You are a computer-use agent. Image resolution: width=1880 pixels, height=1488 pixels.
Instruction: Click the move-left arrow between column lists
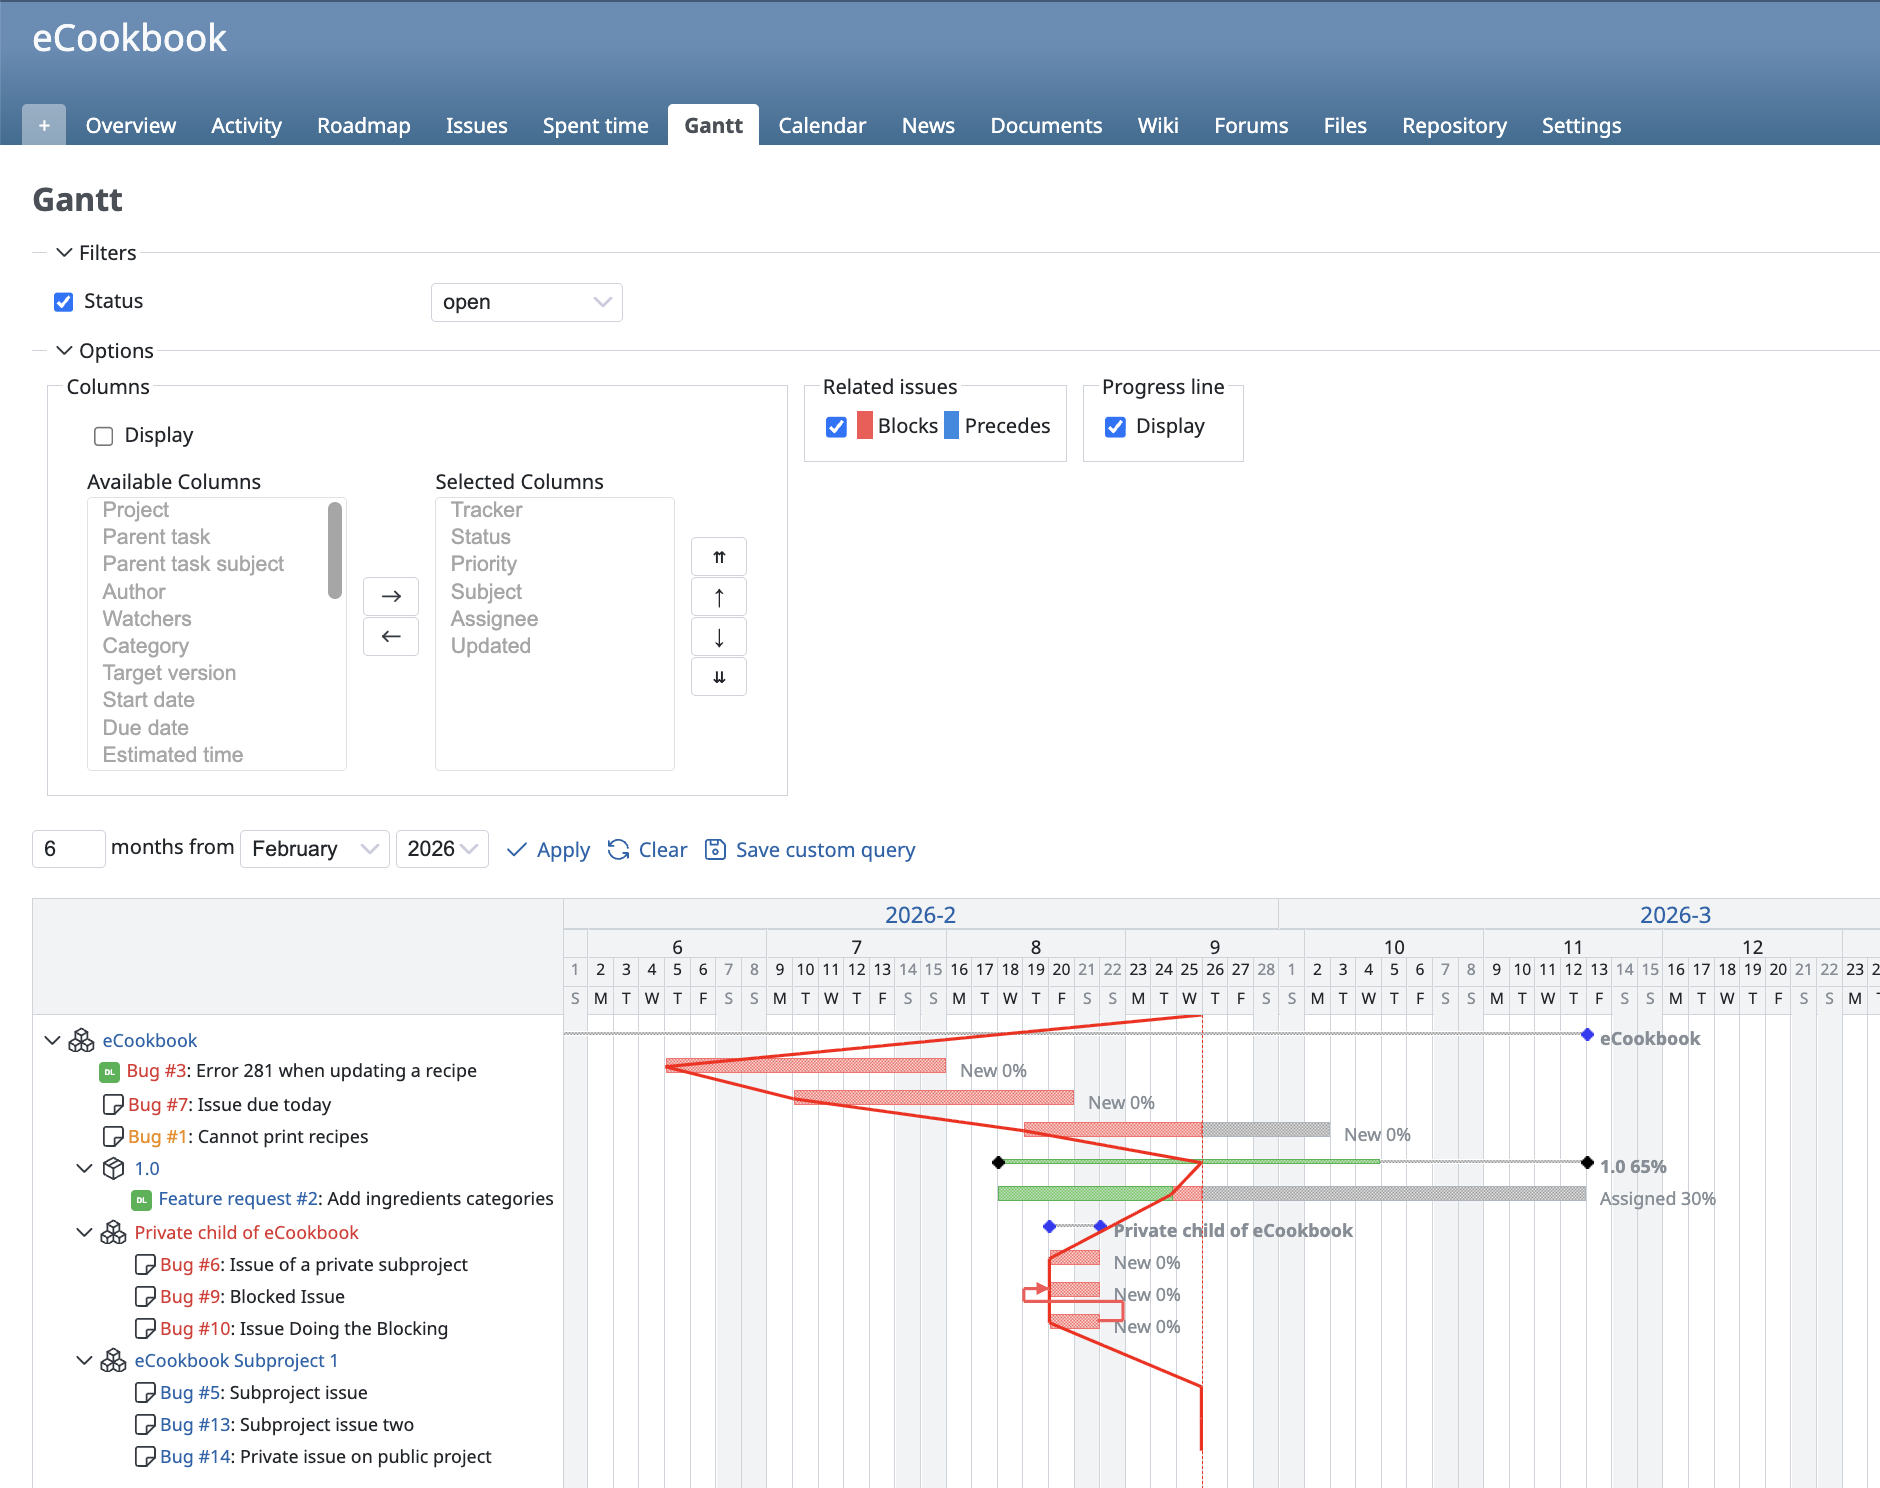391,636
